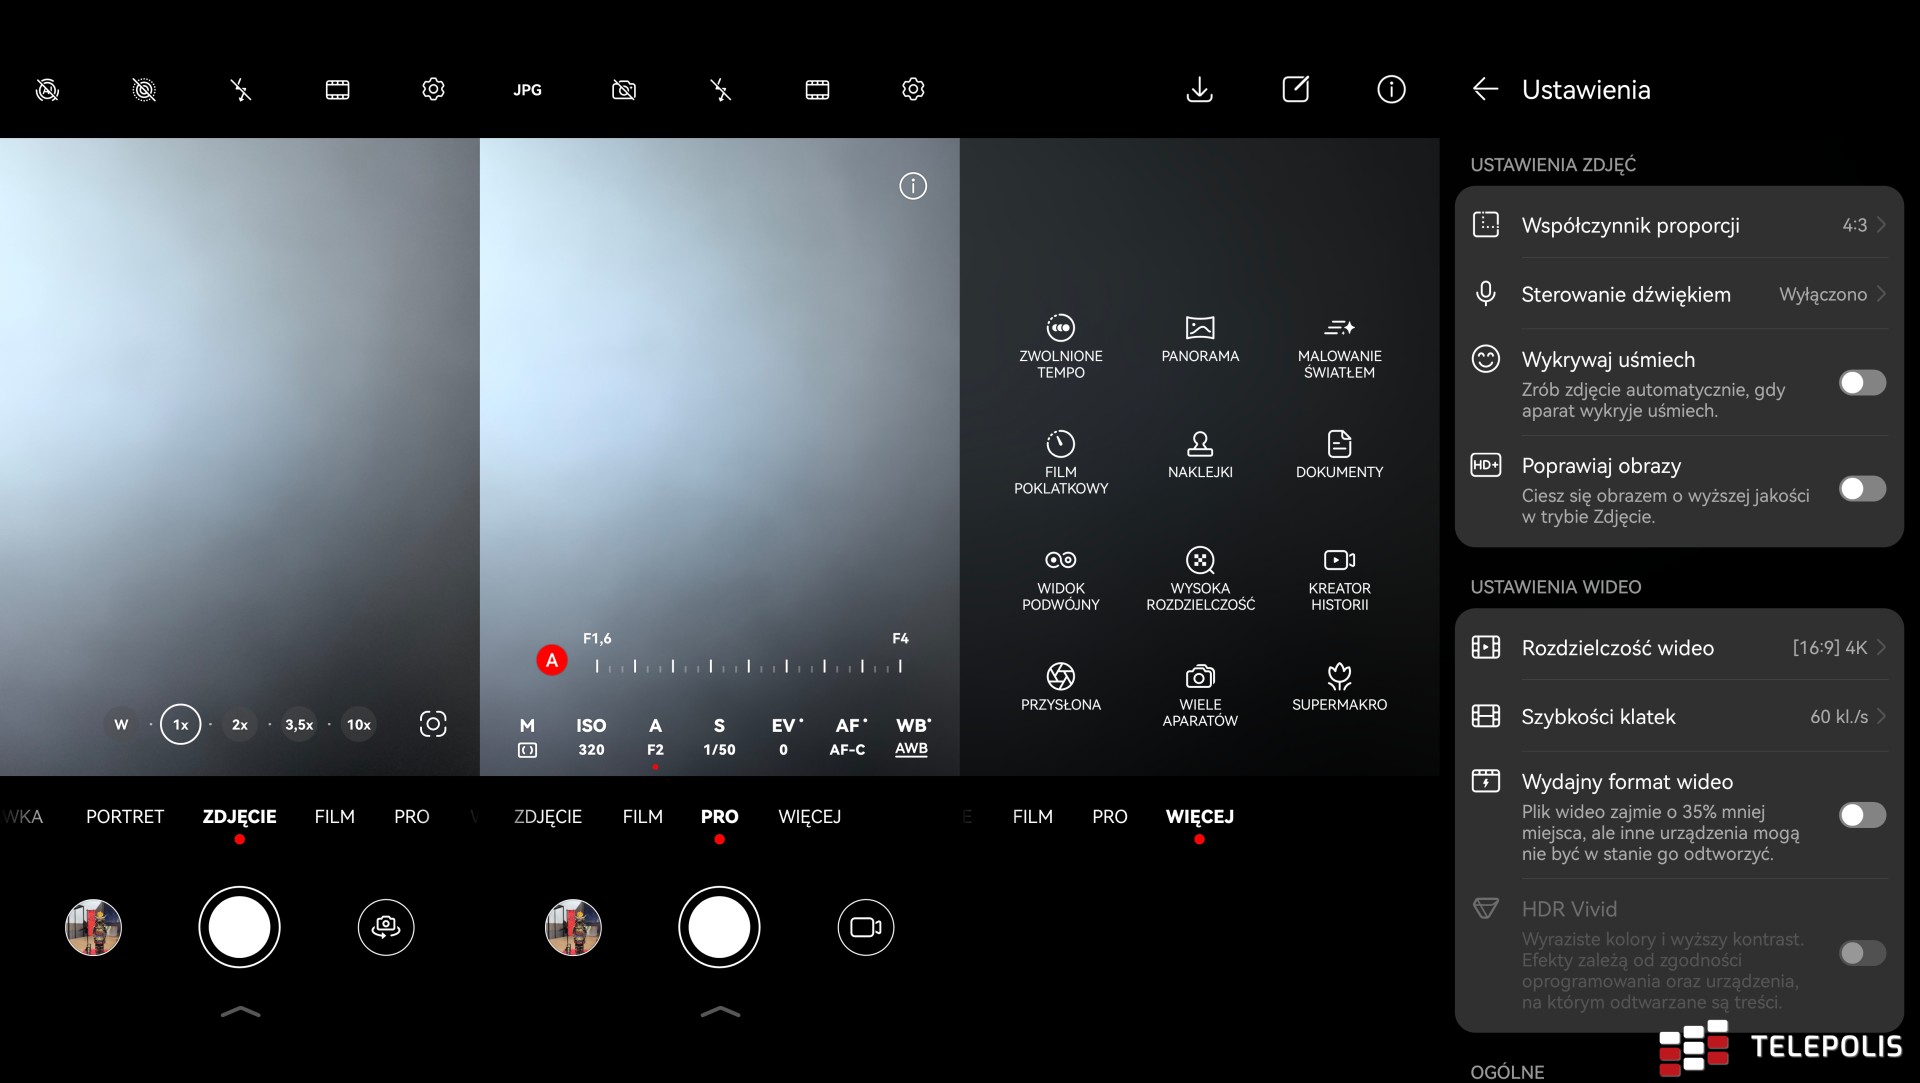
Task: Click the aperture slider scale F1,6–F4
Action: click(748, 665)
